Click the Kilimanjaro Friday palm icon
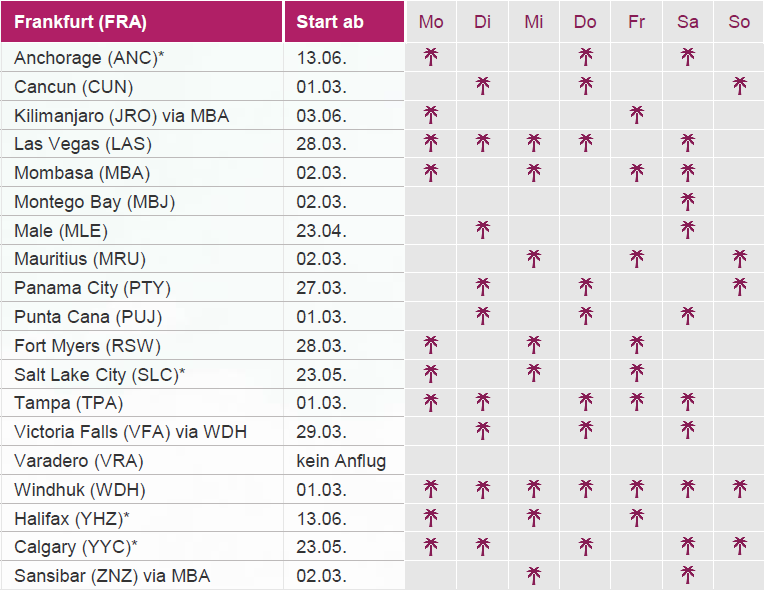The image size is (764, 590). click(x=636, y=115)
